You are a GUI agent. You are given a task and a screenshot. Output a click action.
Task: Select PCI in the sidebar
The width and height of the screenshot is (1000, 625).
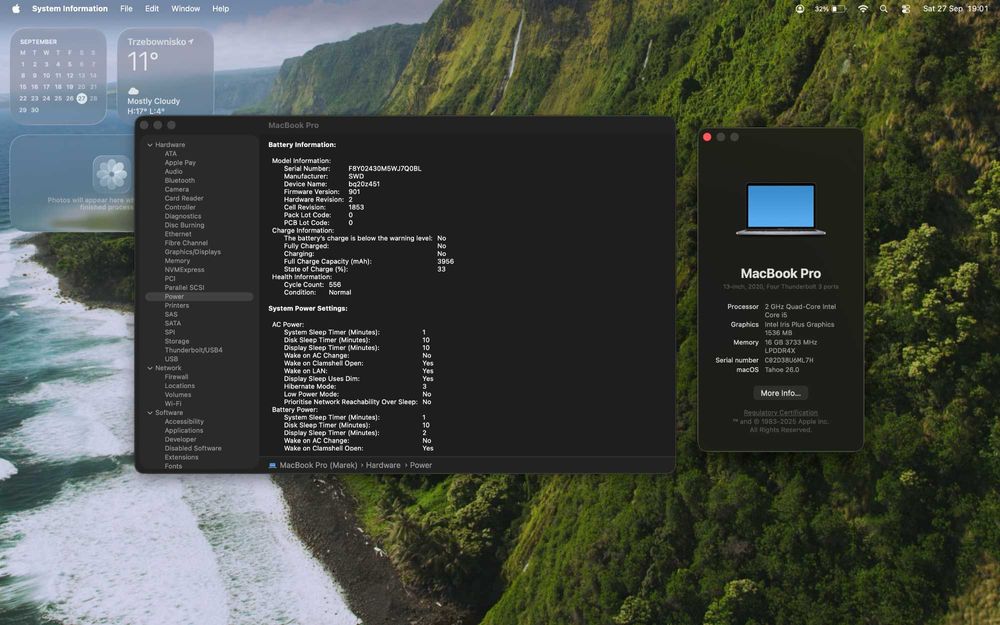pyautogui.click(x=170, y=279)
